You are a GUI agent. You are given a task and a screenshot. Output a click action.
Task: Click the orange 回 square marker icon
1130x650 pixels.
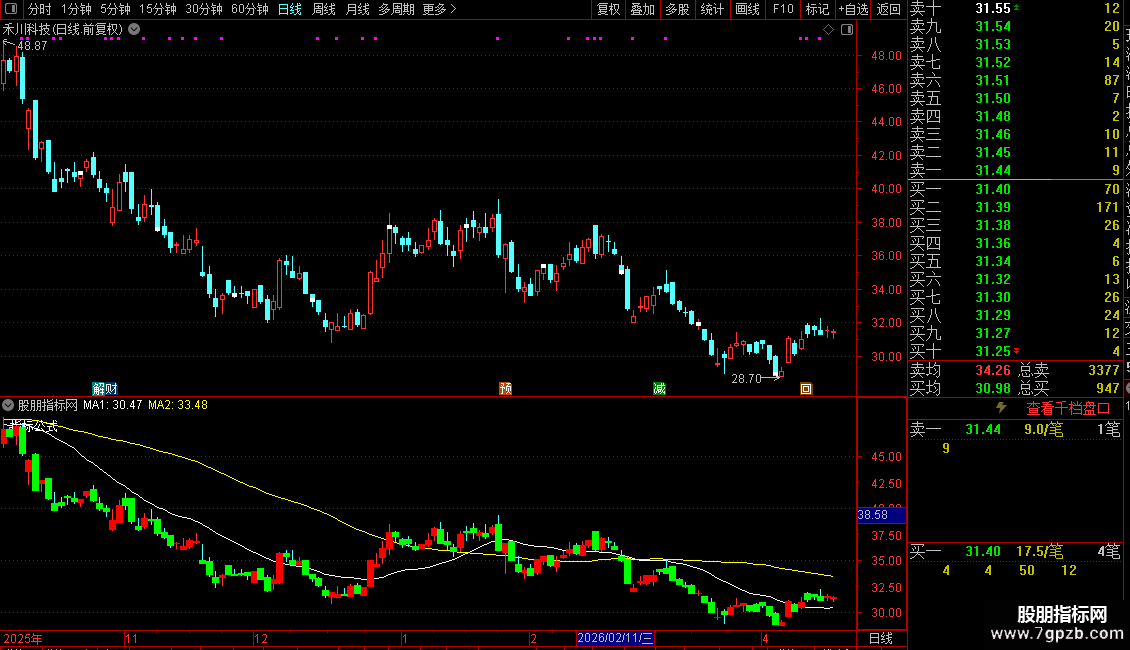point(806,388)
